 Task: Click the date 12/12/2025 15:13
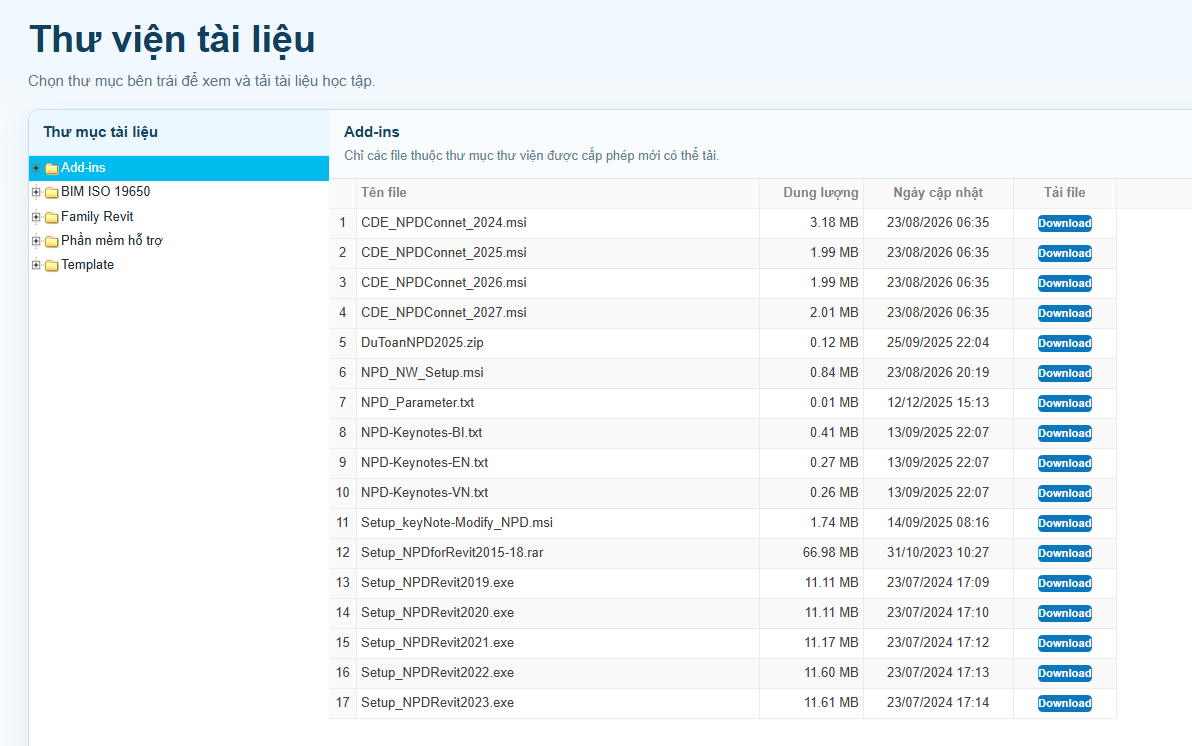pyautogui.click(x=937, y=402)
